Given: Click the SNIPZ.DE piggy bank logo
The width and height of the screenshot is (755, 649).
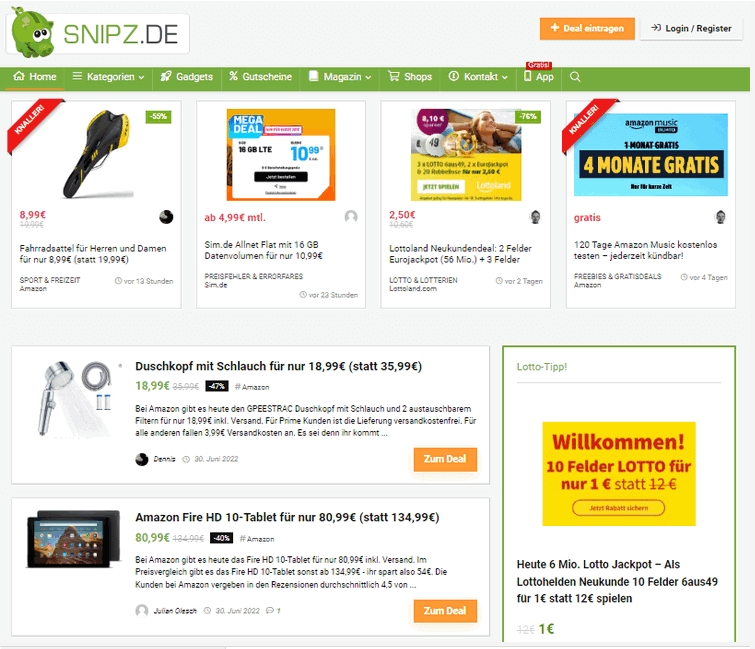Looking at the screenshot, I should 98,34.
